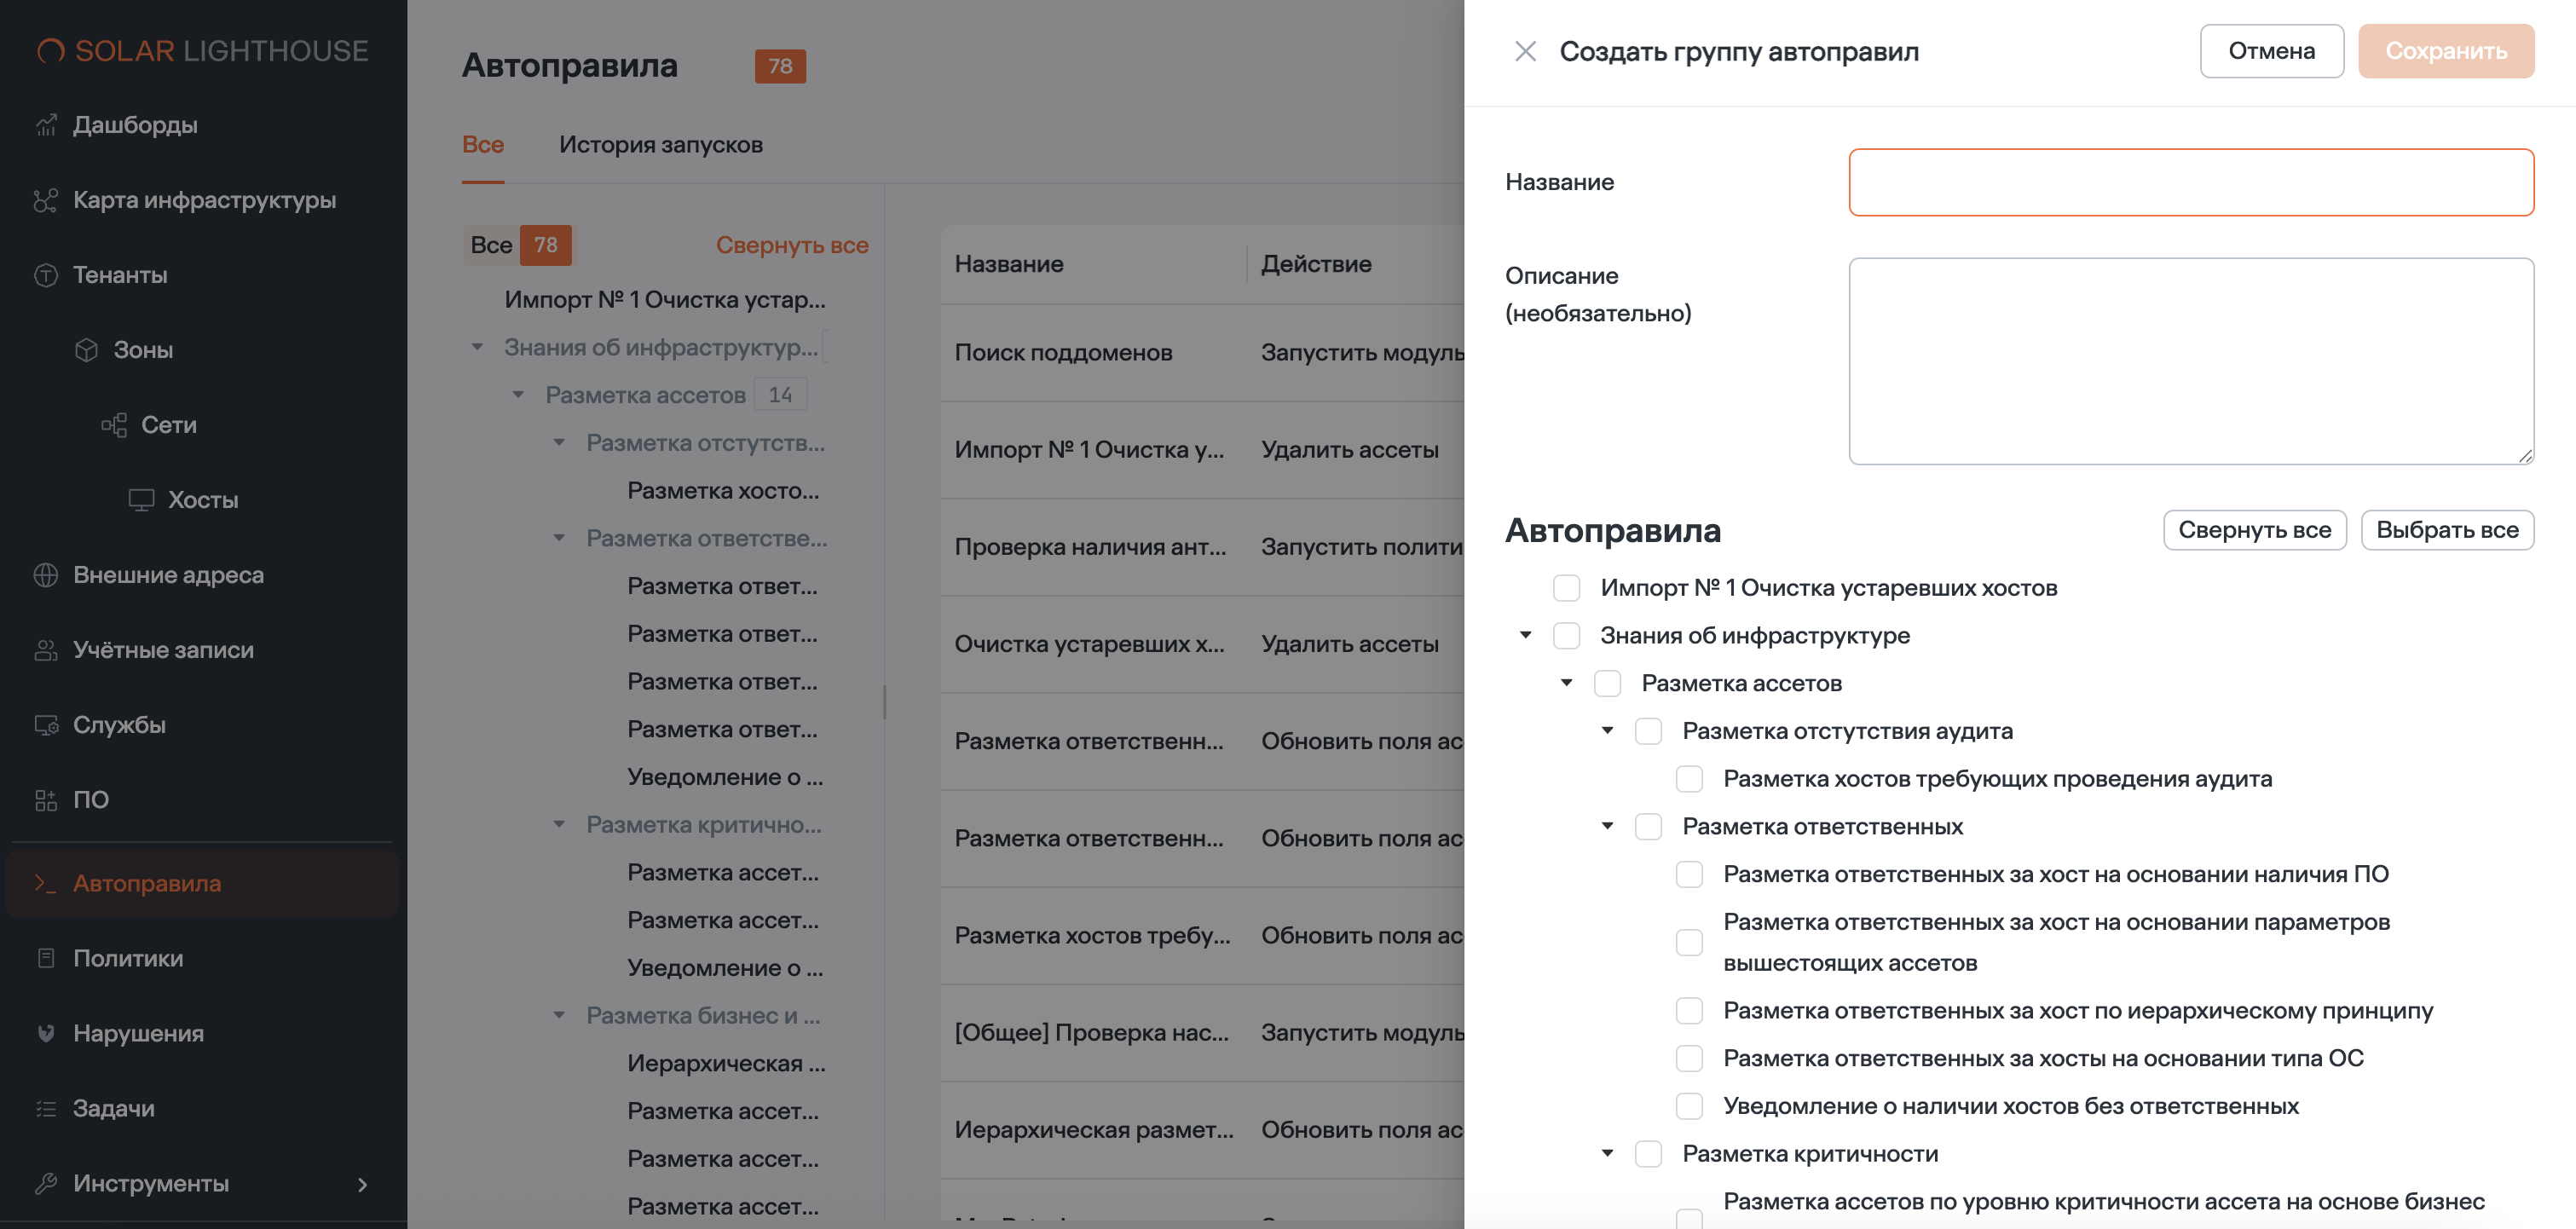Check rule по иерархическому принципу
The height and width of the screenshot is (1229, 2576).
pos(1690,1011)
